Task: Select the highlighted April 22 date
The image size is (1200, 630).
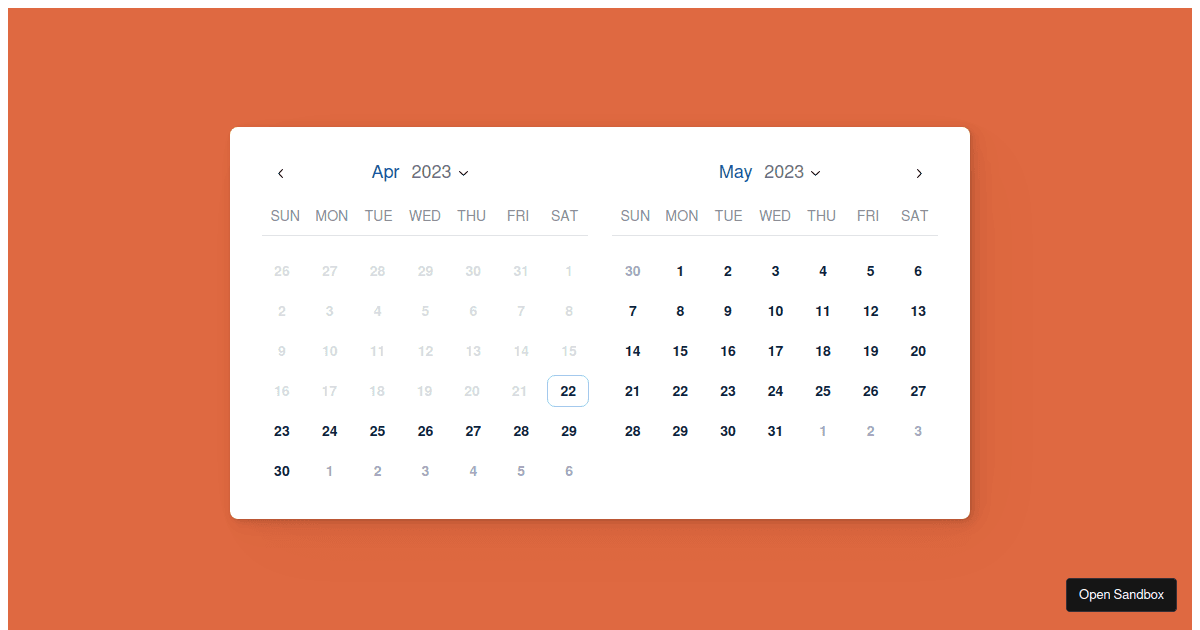Action: tap(568, 391)
